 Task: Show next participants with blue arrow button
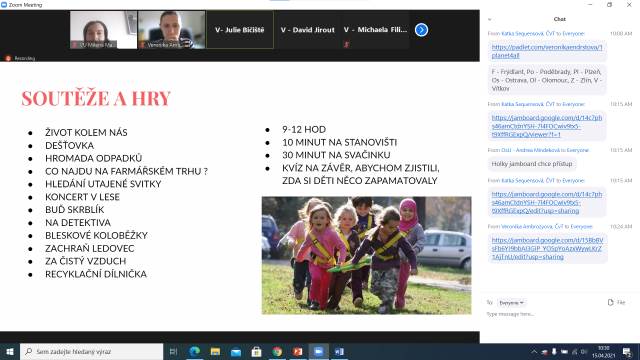pos(421,30)
